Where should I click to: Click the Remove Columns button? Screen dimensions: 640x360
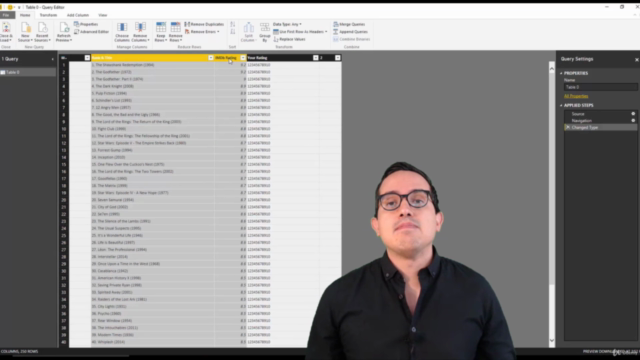tap(140, 32)
